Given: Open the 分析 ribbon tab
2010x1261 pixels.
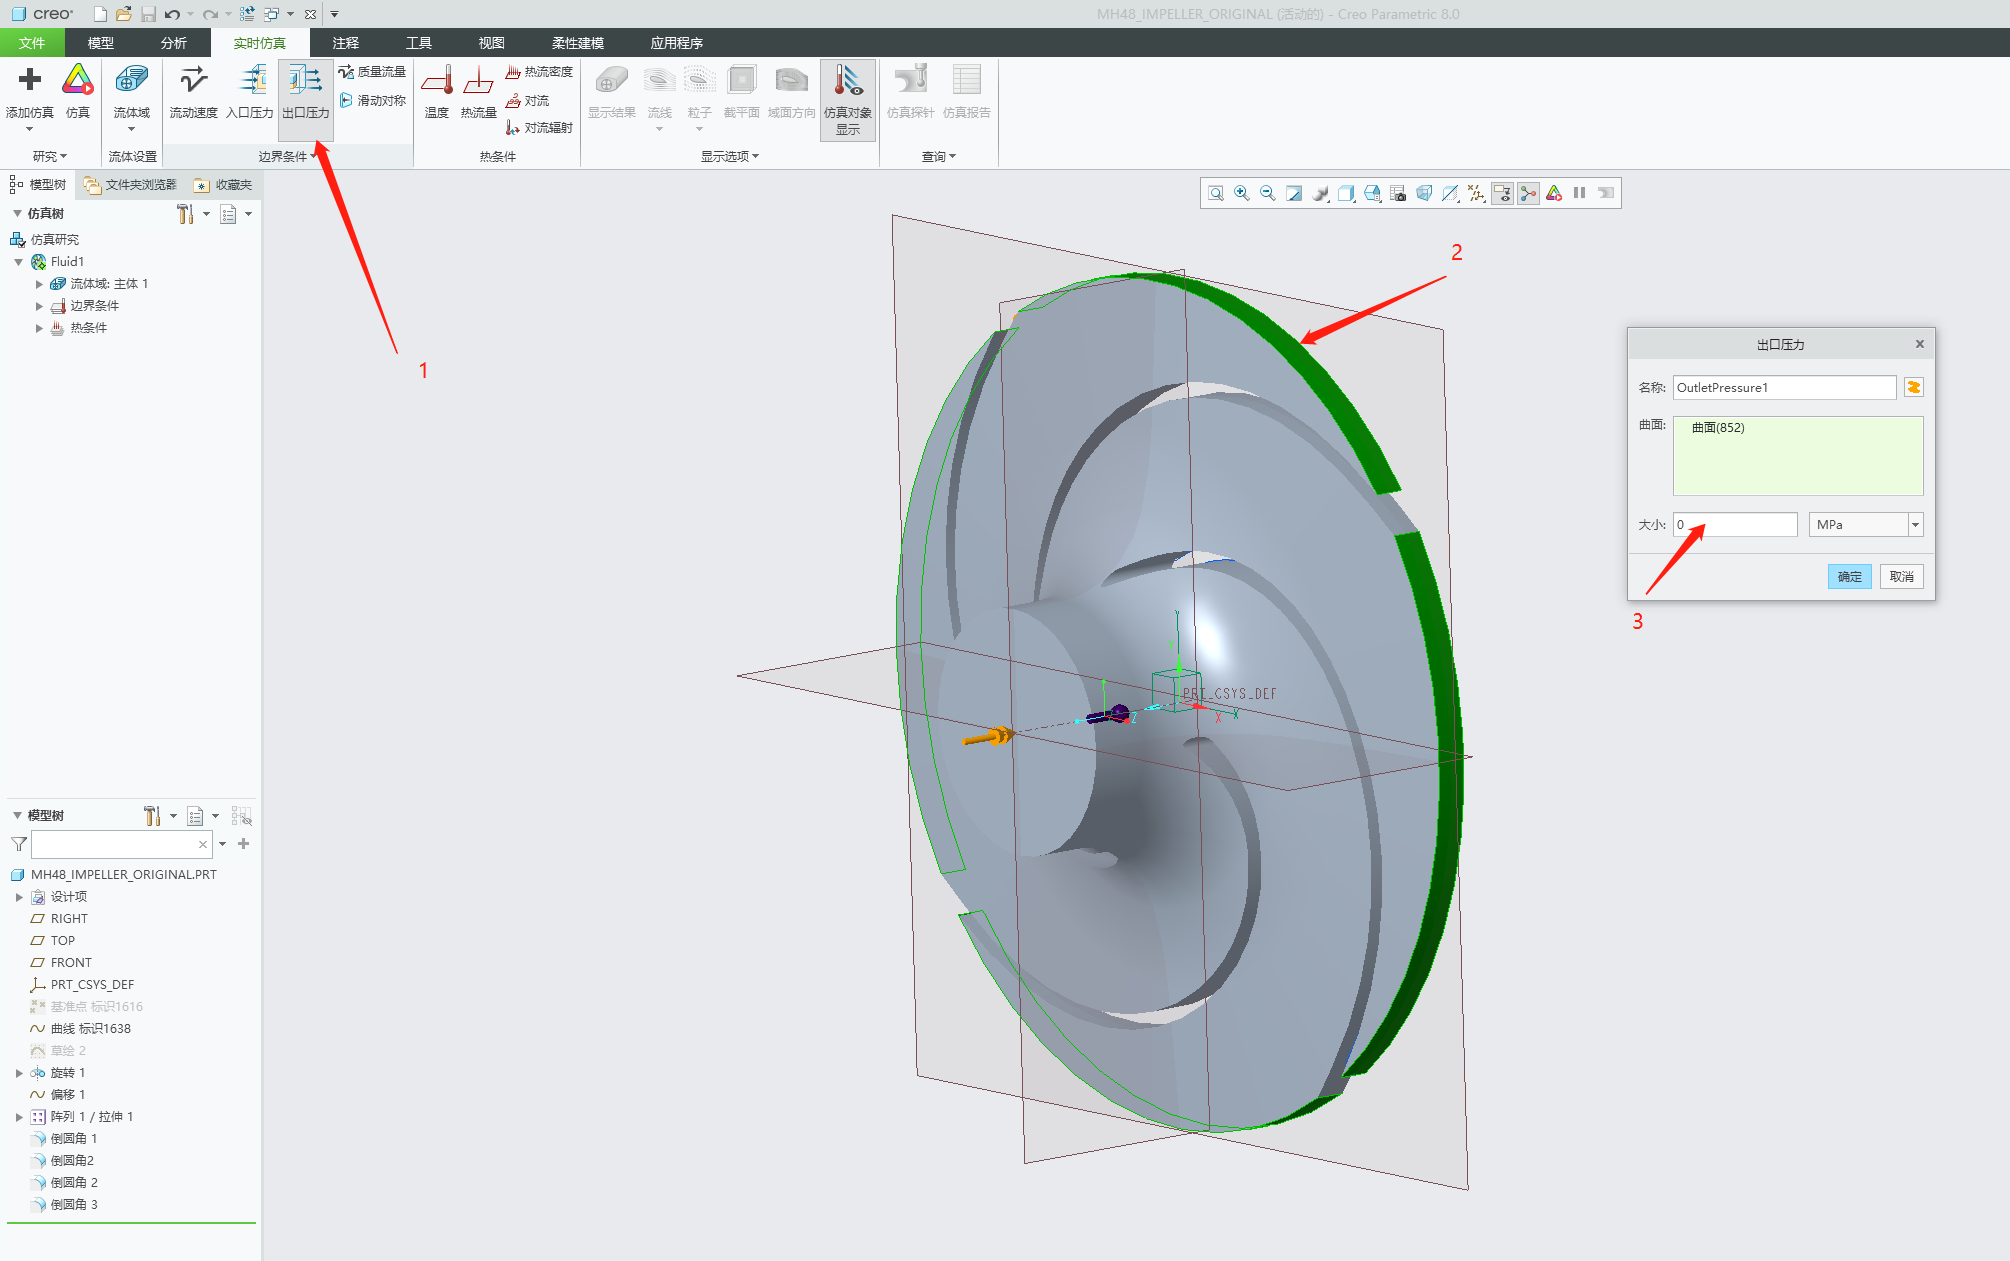Looking at the screenshot, I should pyautogui.click(x=173, y=43).
